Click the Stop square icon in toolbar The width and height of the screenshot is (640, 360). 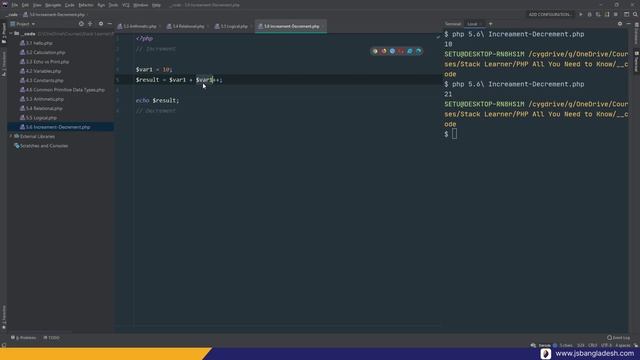click(616, 14)
